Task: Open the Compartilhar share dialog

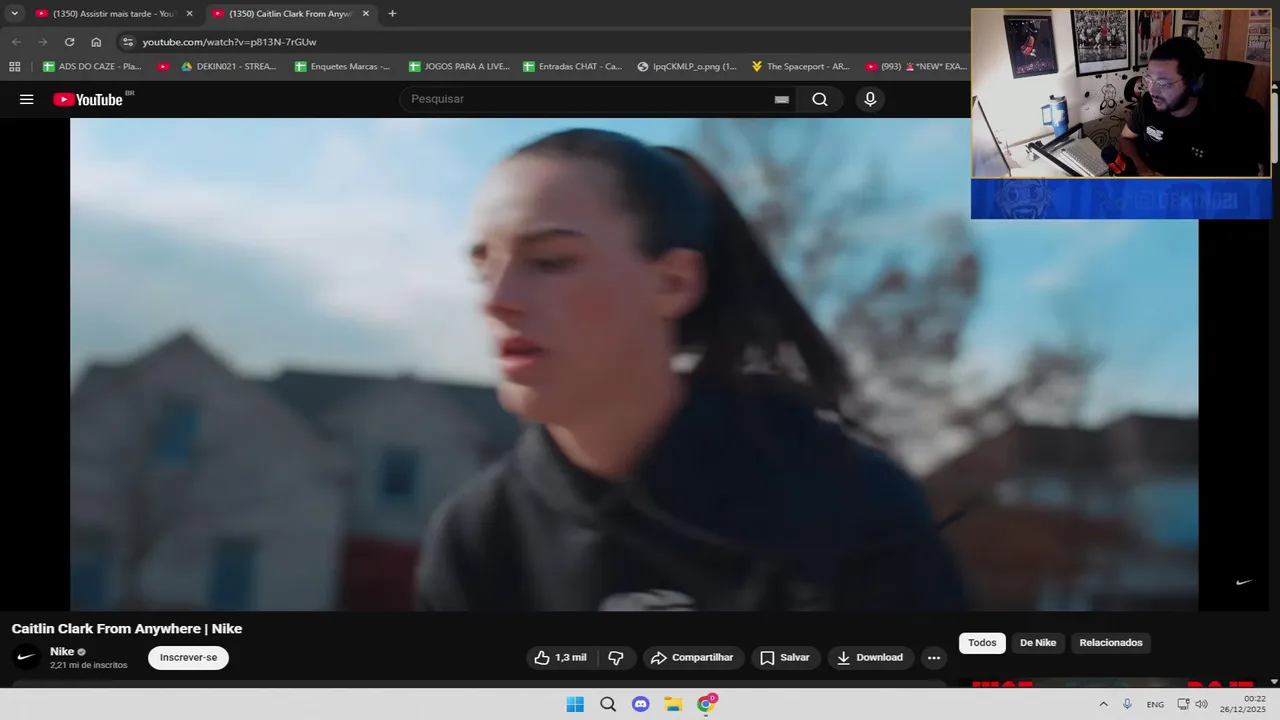Action: tap(692, 658)
